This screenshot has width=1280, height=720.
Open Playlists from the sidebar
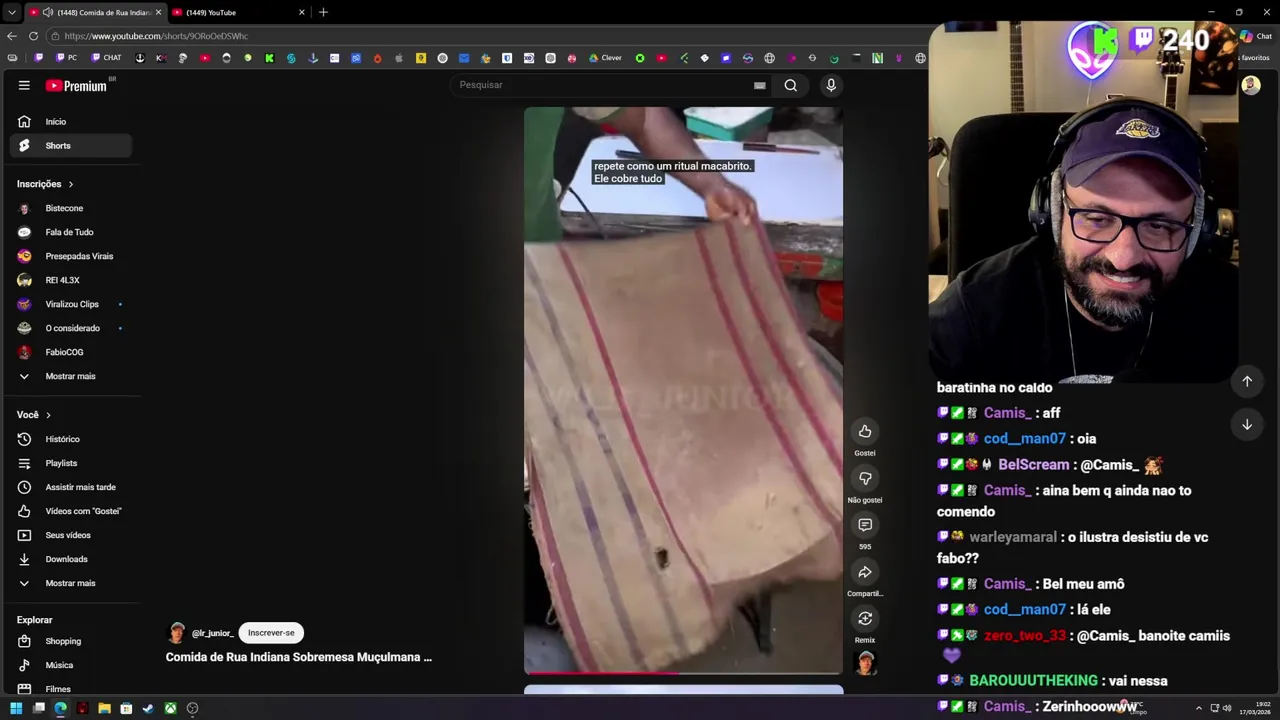pos(70,463)
